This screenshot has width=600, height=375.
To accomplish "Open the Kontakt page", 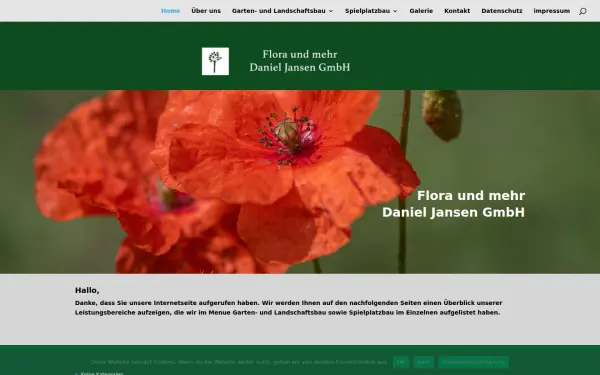I will pyautogui.click(x=457, y=11).
